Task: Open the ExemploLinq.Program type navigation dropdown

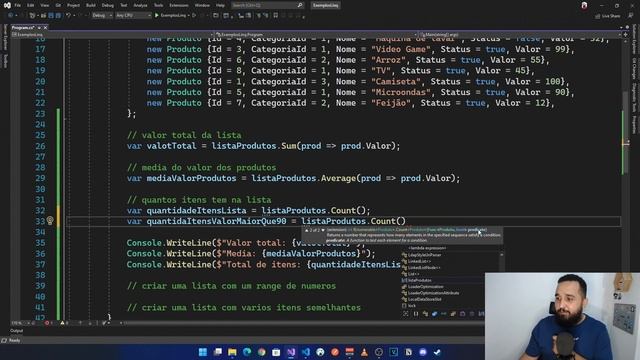Action: [x=316, y=35]
